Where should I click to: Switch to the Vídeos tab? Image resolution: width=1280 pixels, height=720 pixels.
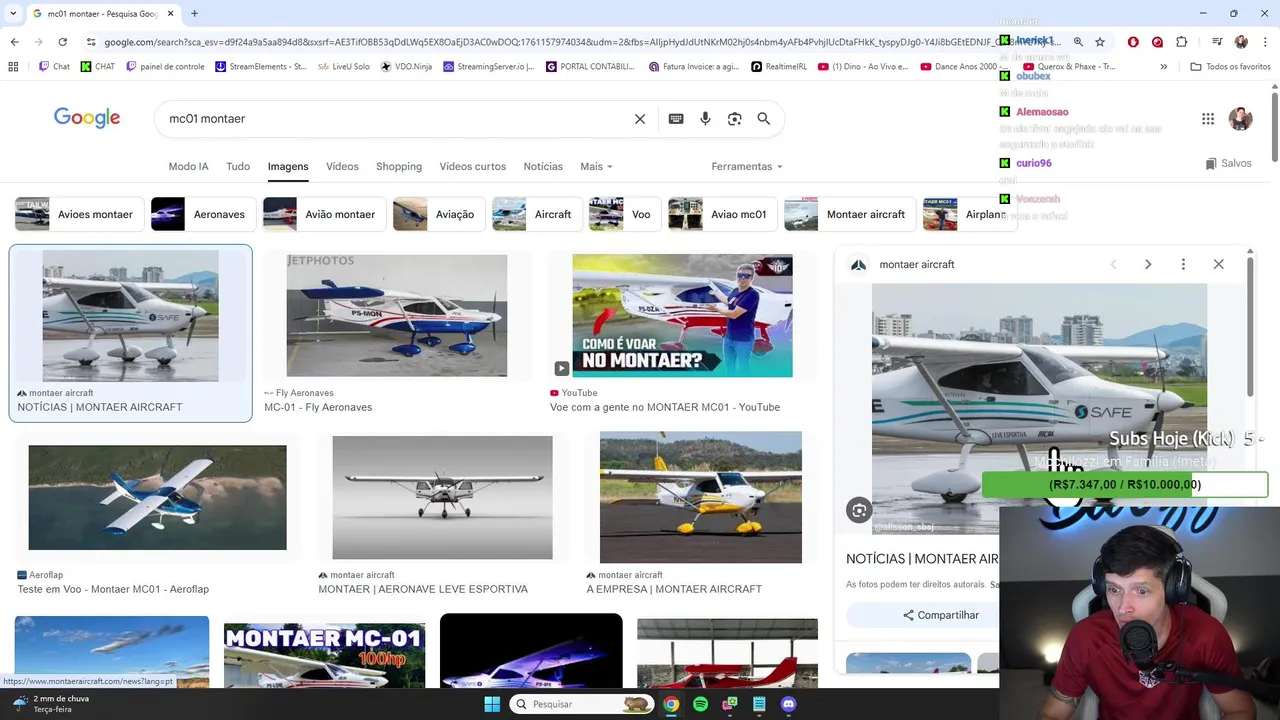[x=342, y=167]
